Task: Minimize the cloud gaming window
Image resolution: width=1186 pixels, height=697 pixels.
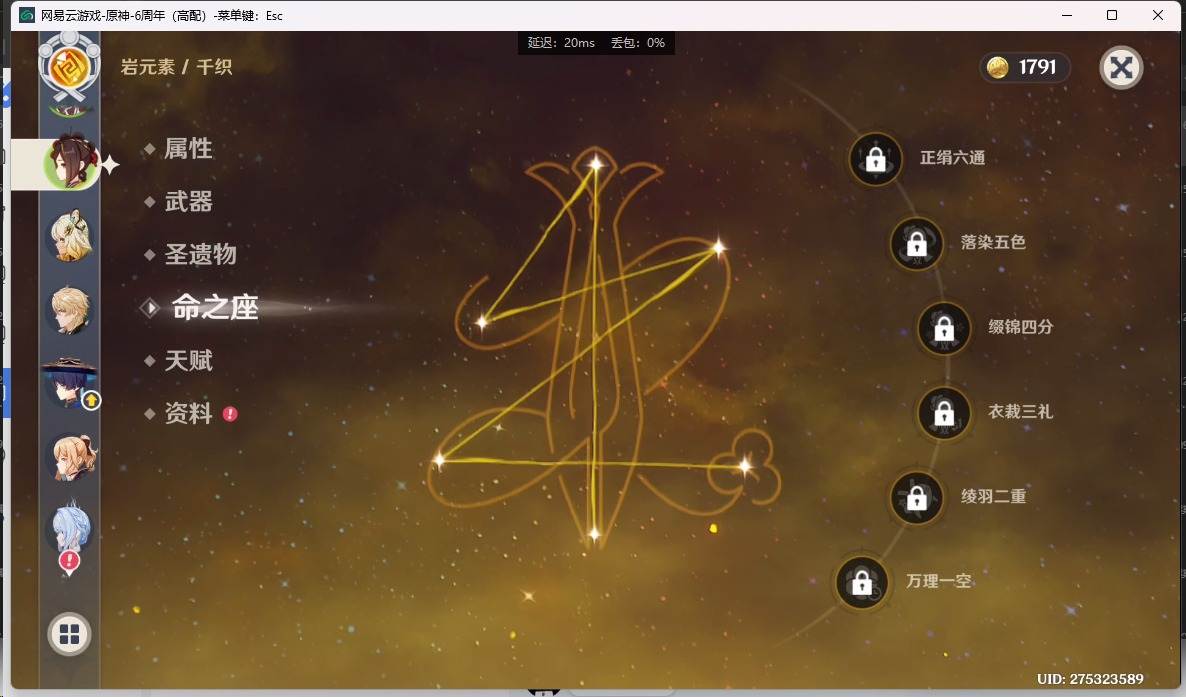Action: point(1066,15)
